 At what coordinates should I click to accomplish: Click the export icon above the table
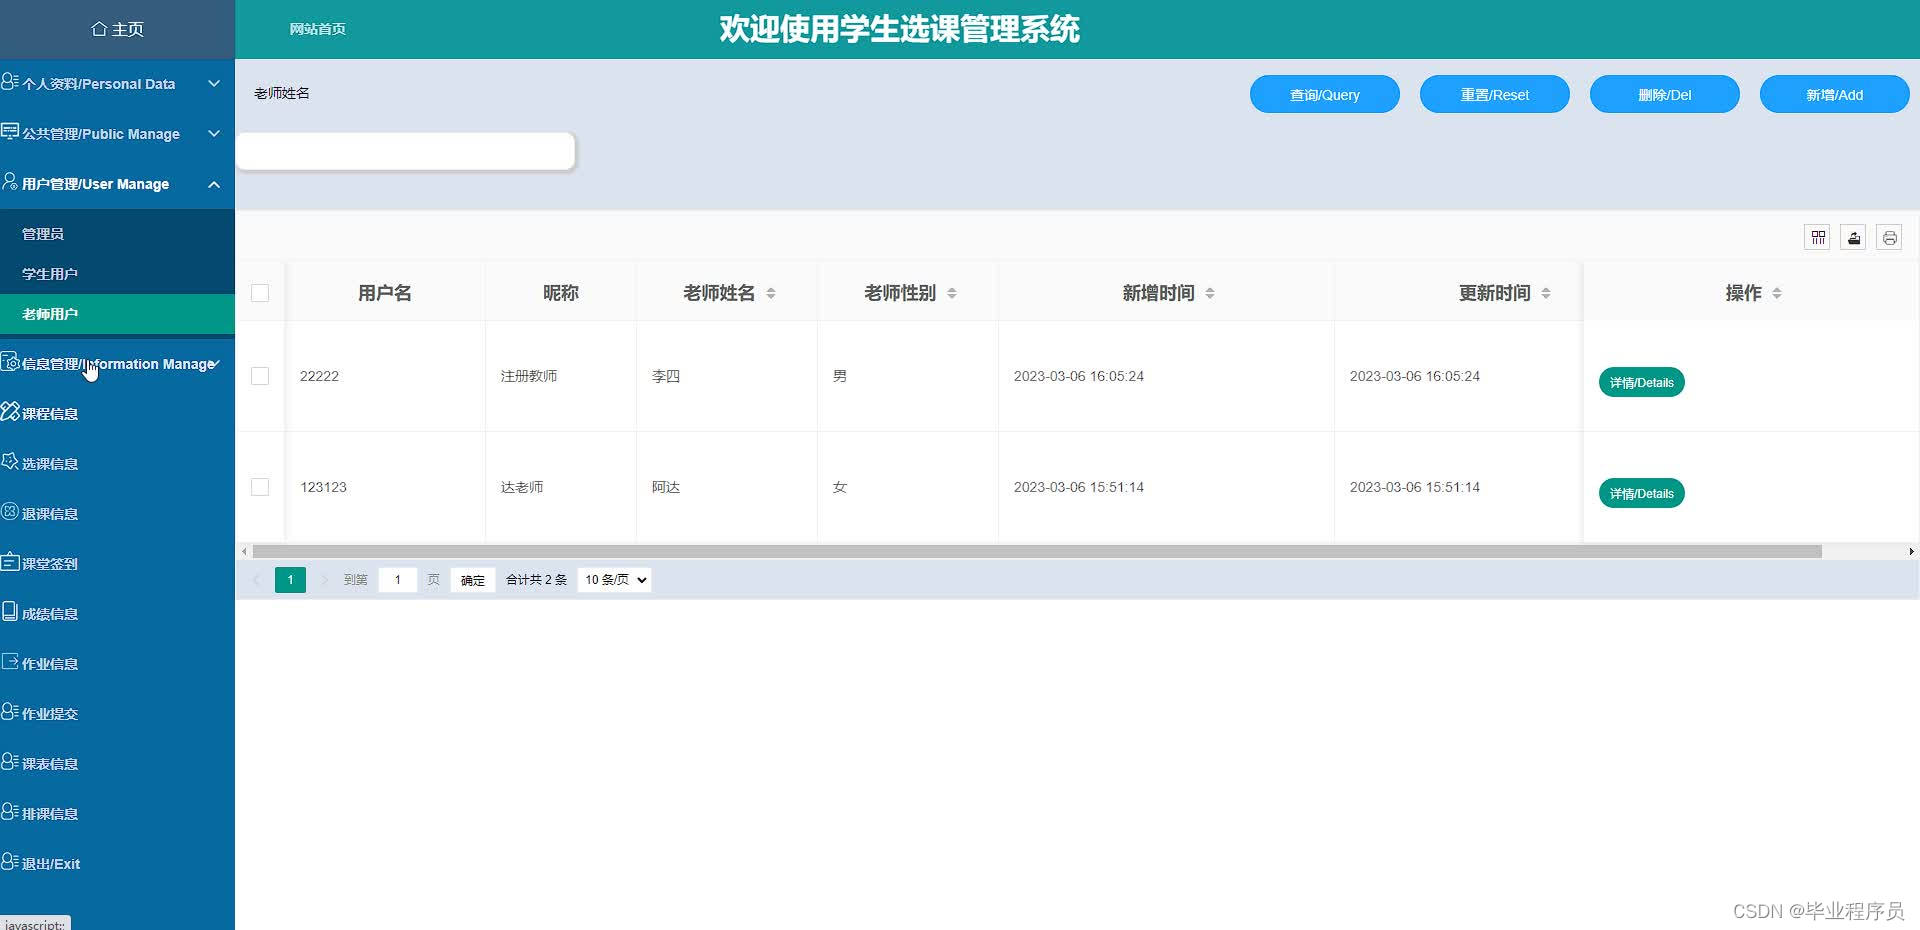tap(1853, 237)
